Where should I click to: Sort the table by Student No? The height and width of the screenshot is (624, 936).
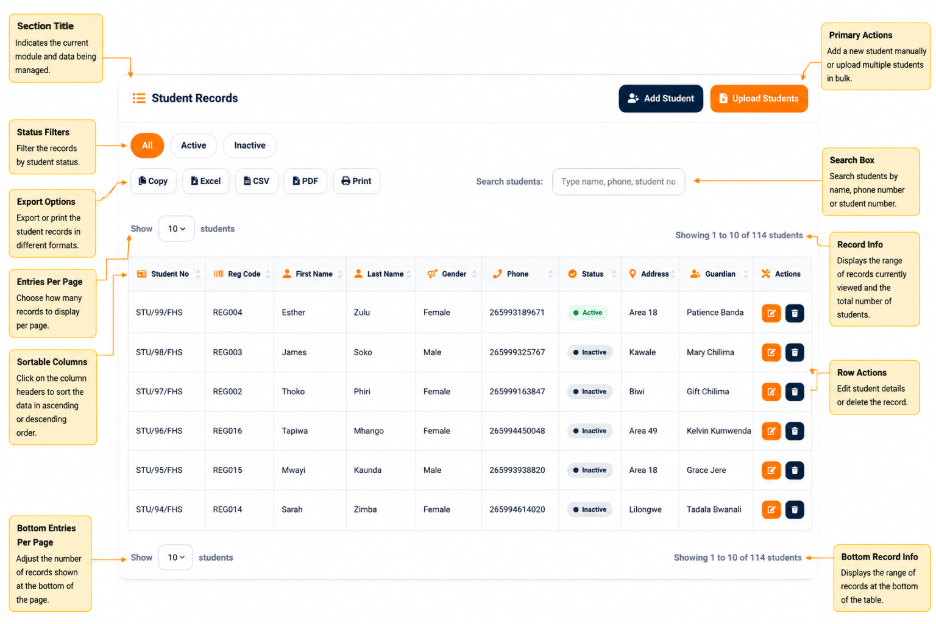pos(167,274)
